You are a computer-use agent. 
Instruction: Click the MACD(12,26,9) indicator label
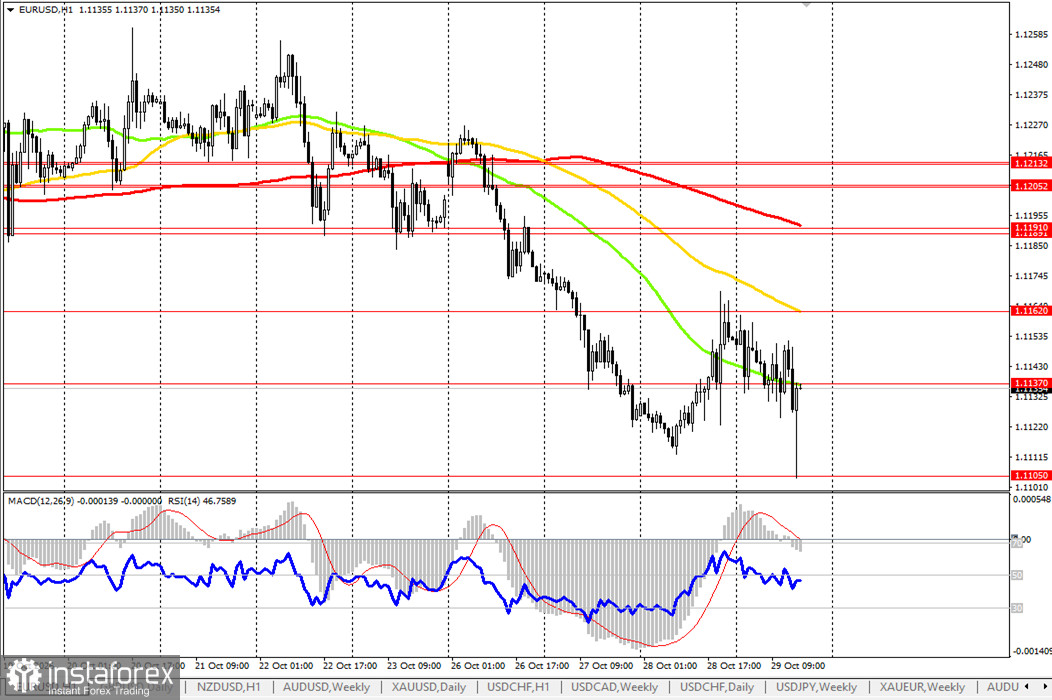[41, 501]
